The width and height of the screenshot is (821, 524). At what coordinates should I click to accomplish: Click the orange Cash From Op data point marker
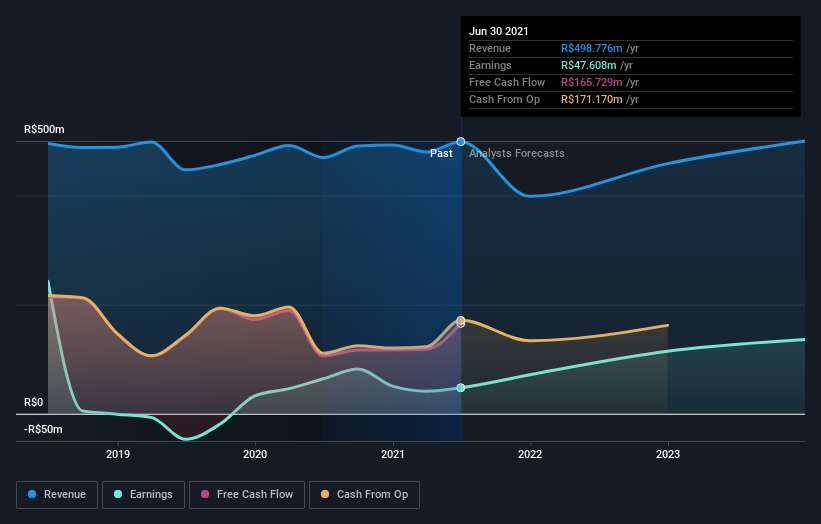pos(461,320)
